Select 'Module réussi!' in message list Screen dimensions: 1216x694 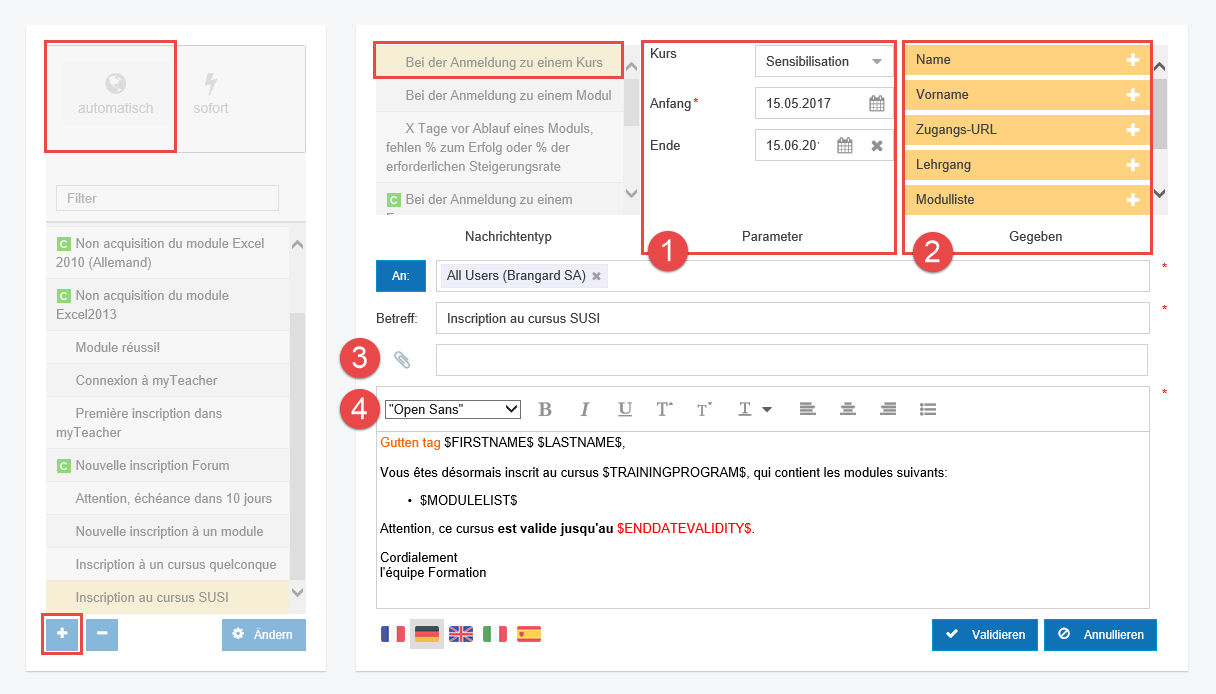118,347
